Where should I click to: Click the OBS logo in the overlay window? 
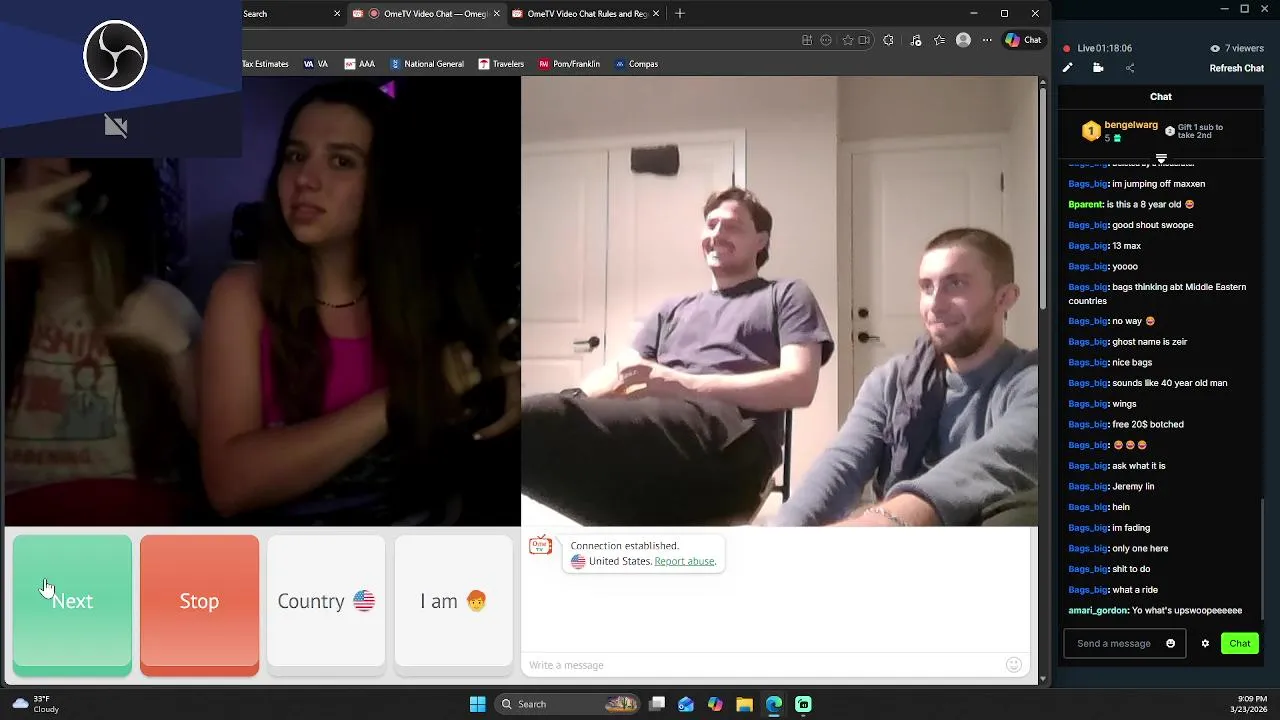115,56
